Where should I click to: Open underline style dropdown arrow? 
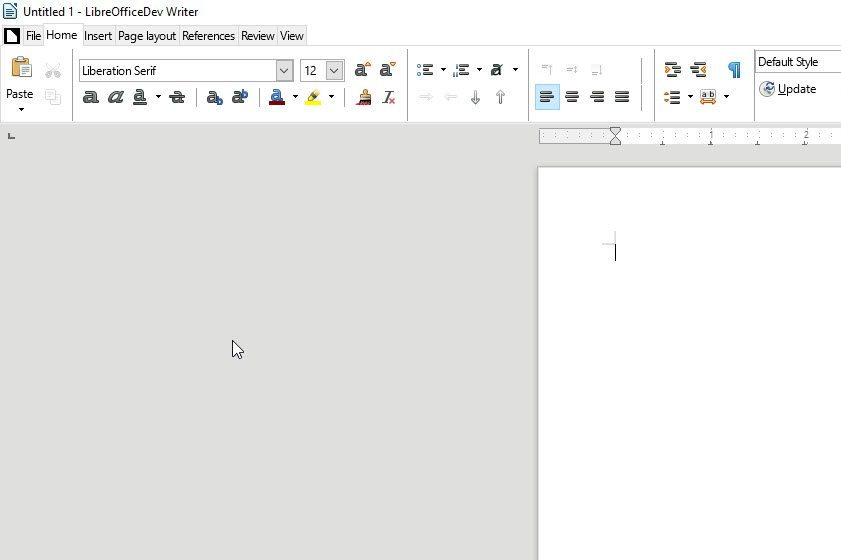[158, 97]
